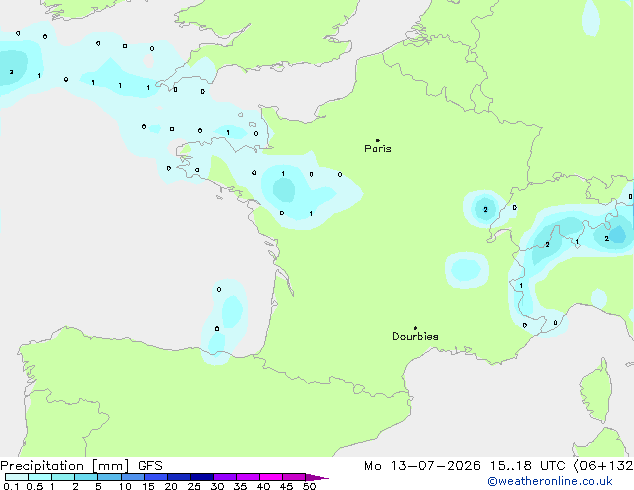Pick the legend swatch for 0.1–0.5 mm
This screenshot has width=634, height=490.
coord(17,477)
